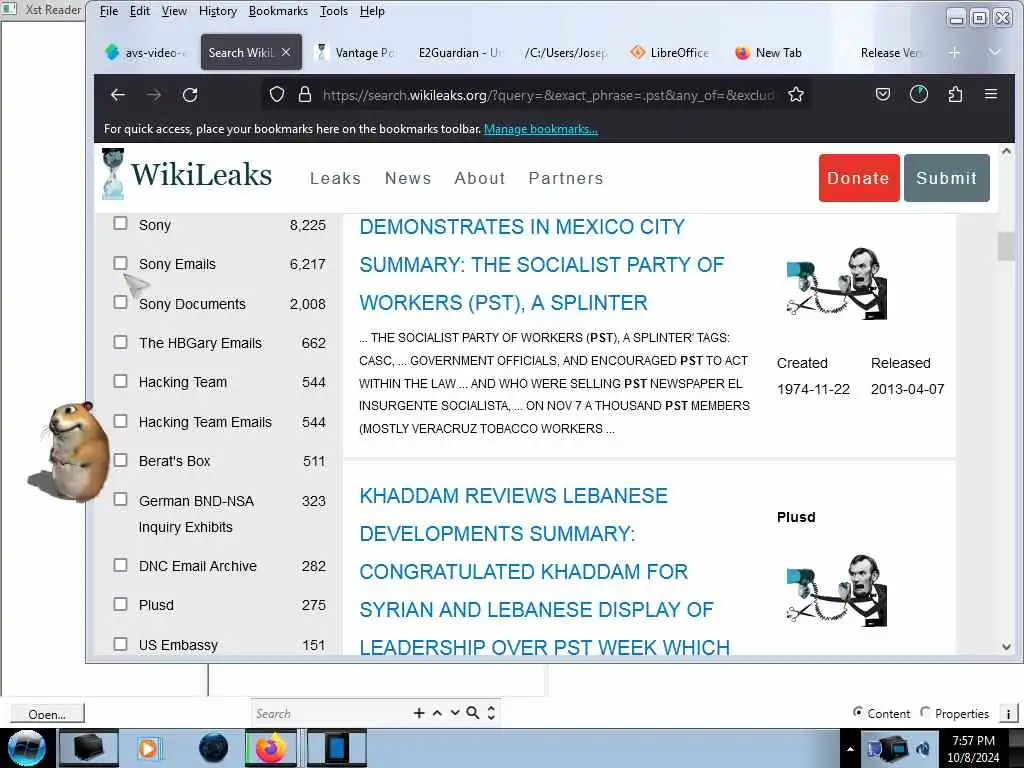Go to the next search match with the down arrow
This screenshot has height=768, width=1024.
455,713
